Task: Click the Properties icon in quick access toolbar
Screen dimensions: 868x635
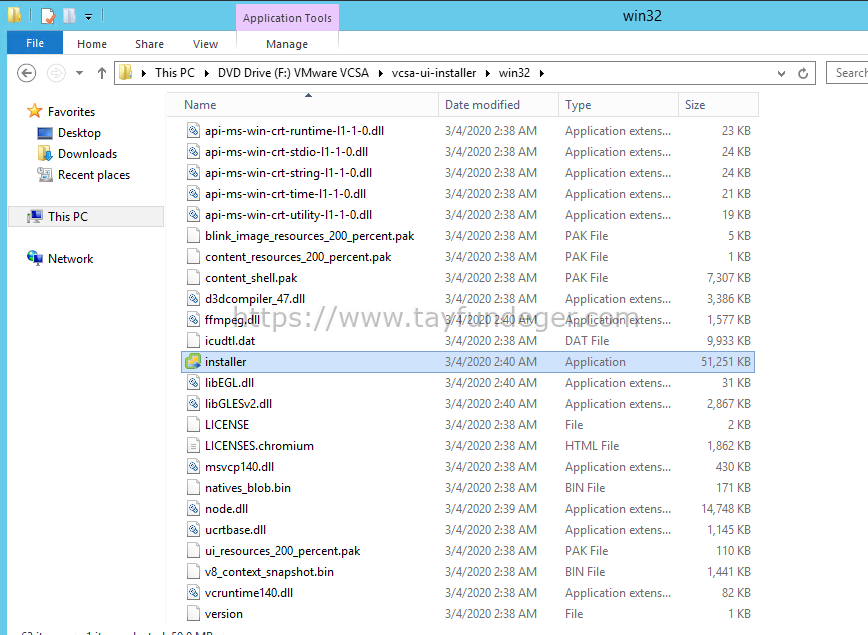Action: (x=48, y=16)
